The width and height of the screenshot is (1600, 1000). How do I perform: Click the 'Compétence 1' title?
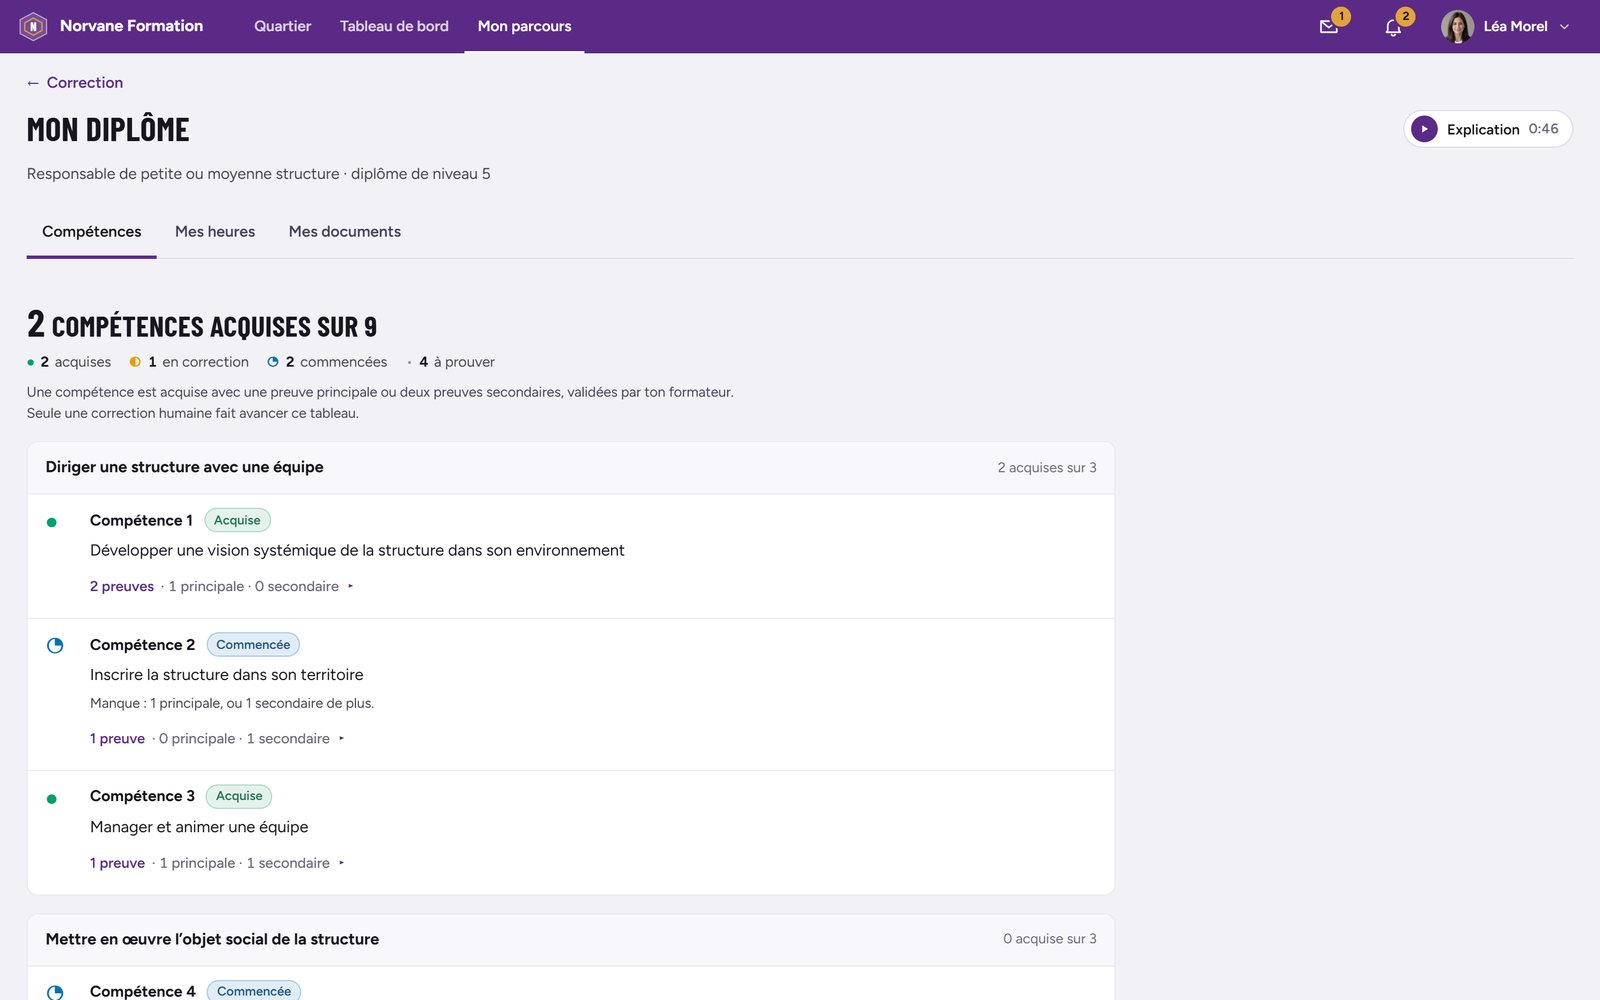click(x=141, y=520)
